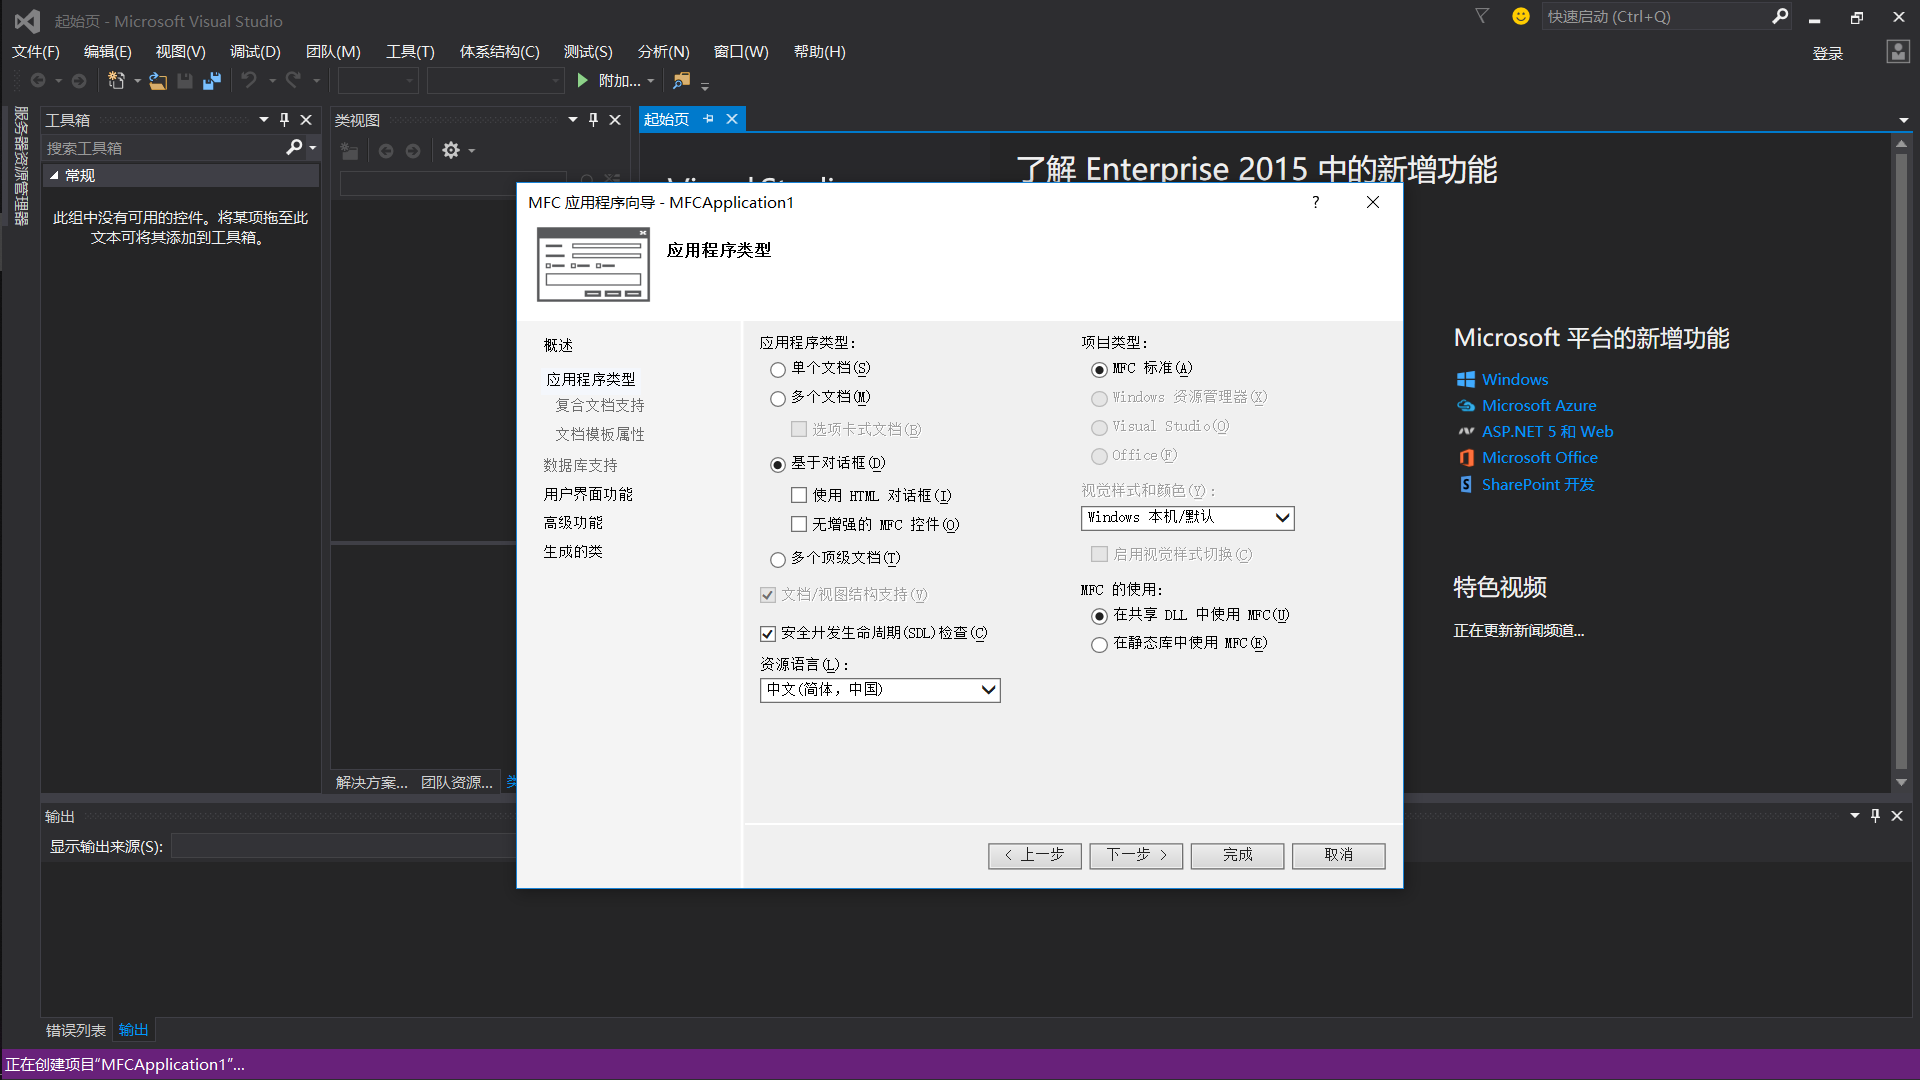The image size is (1920, 1080).
Task: Open the 工具(T) menu
Action: (x=410, y=52)
